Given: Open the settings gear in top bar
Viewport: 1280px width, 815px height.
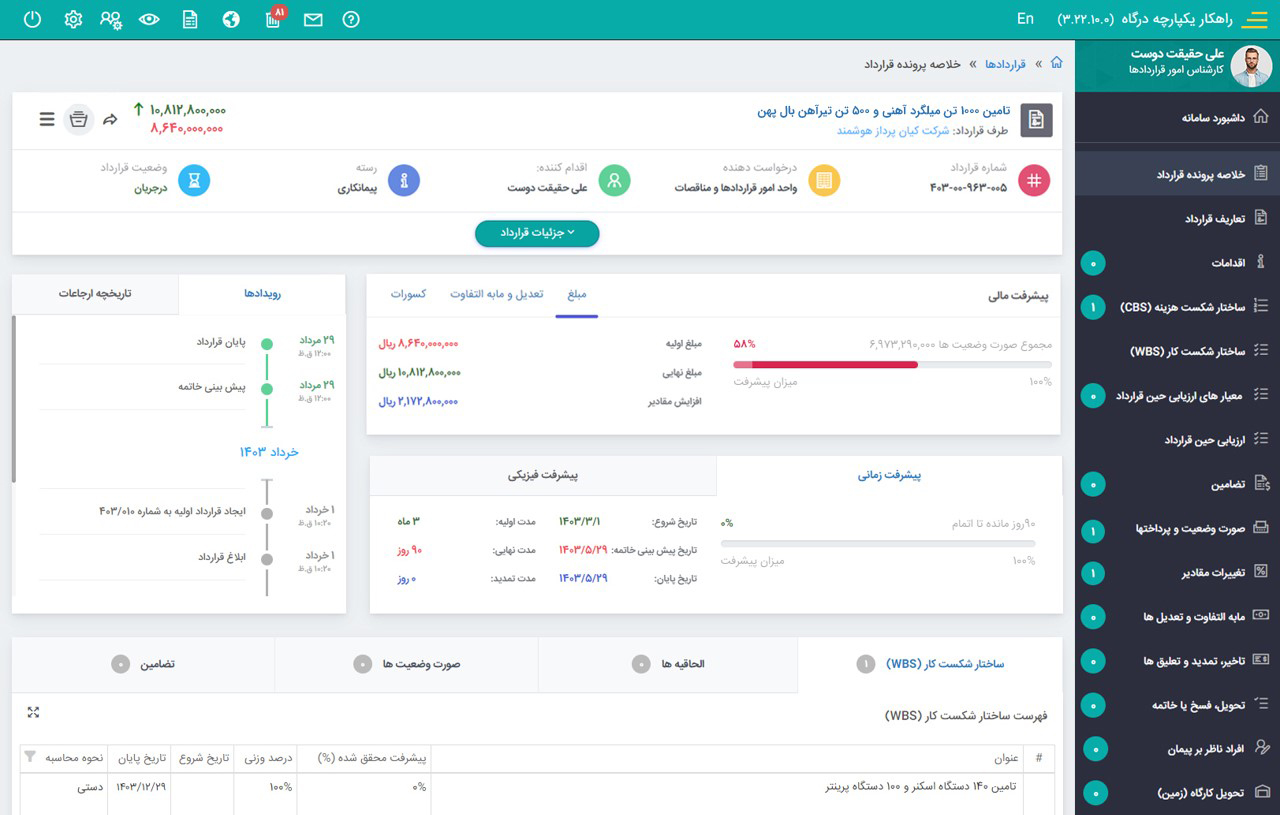Looking at the screenshot, I should (73, 19).
